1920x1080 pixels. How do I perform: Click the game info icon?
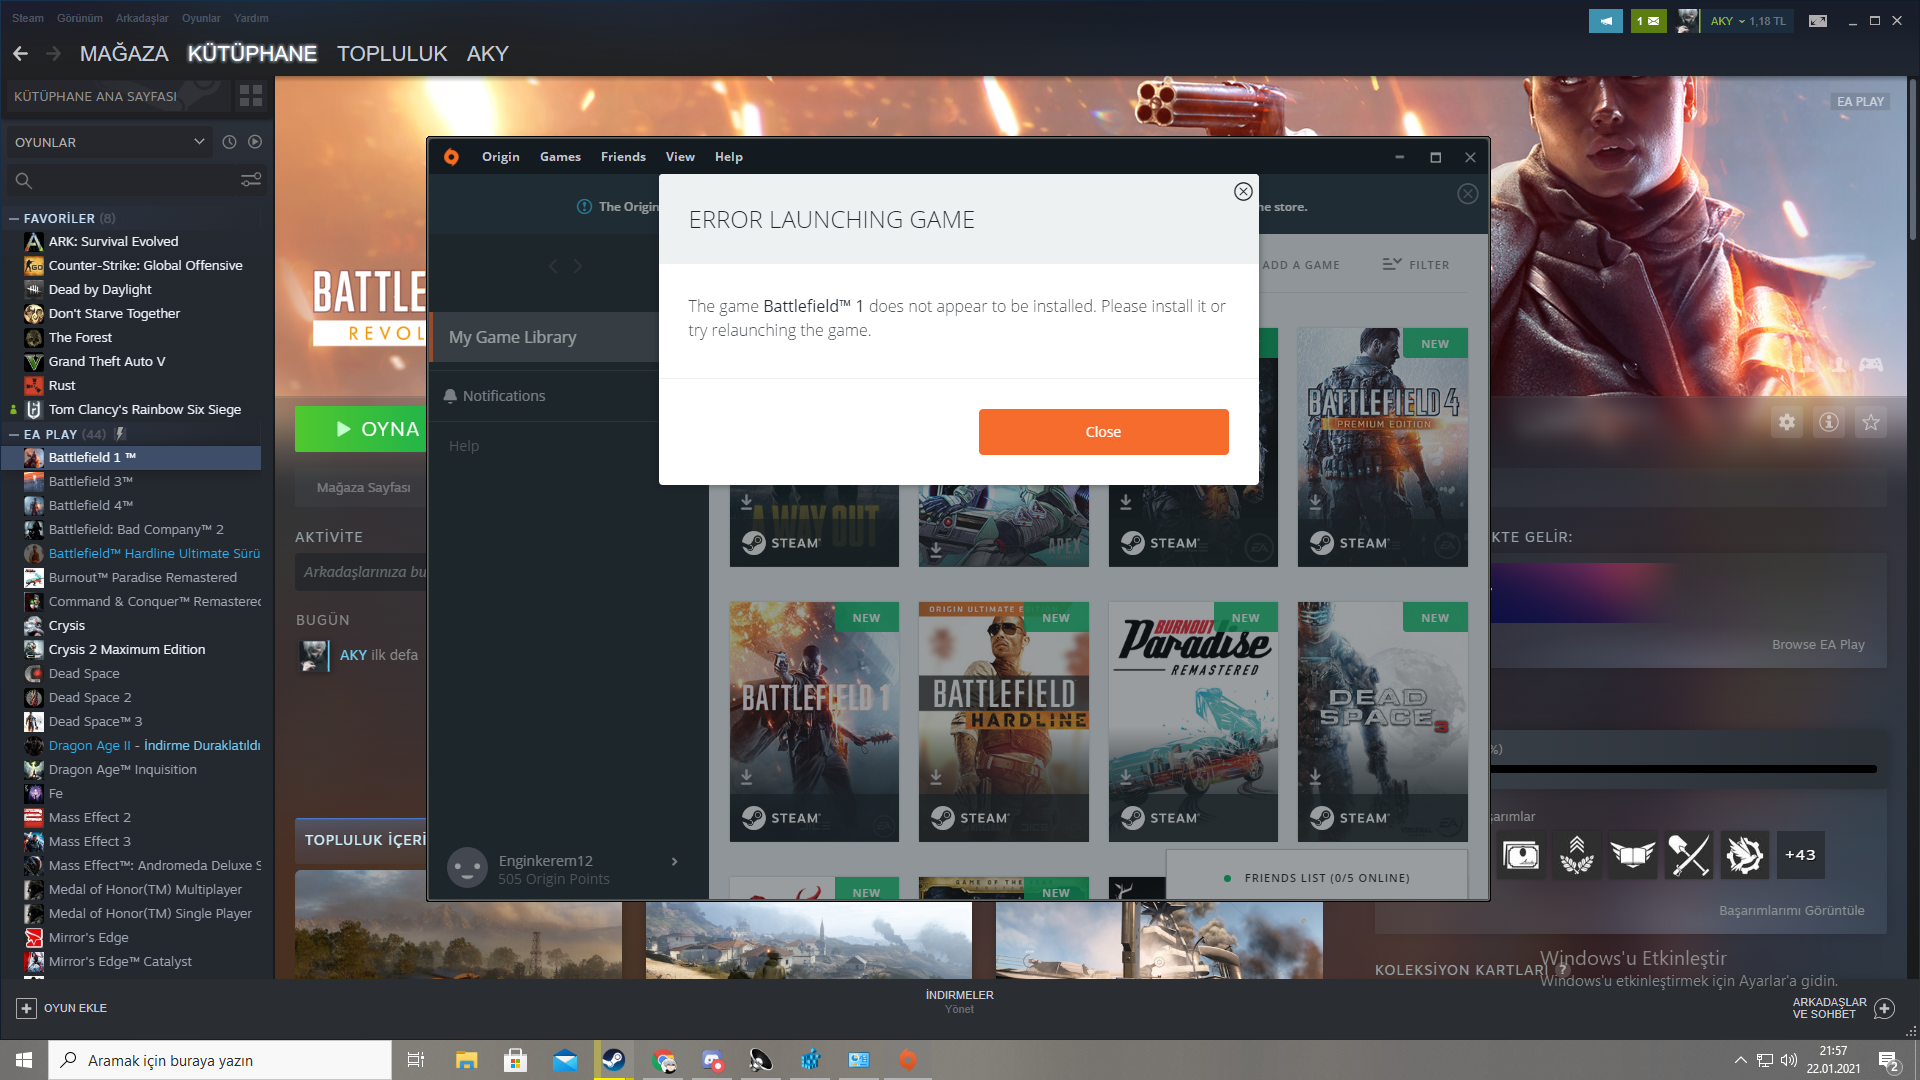pos(1828,422)
